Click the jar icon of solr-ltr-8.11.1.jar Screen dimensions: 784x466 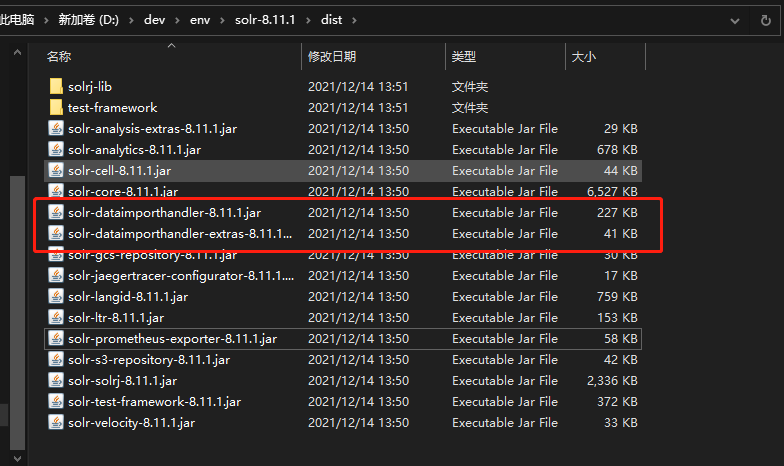pyautogui.click(x=56, y=318)
